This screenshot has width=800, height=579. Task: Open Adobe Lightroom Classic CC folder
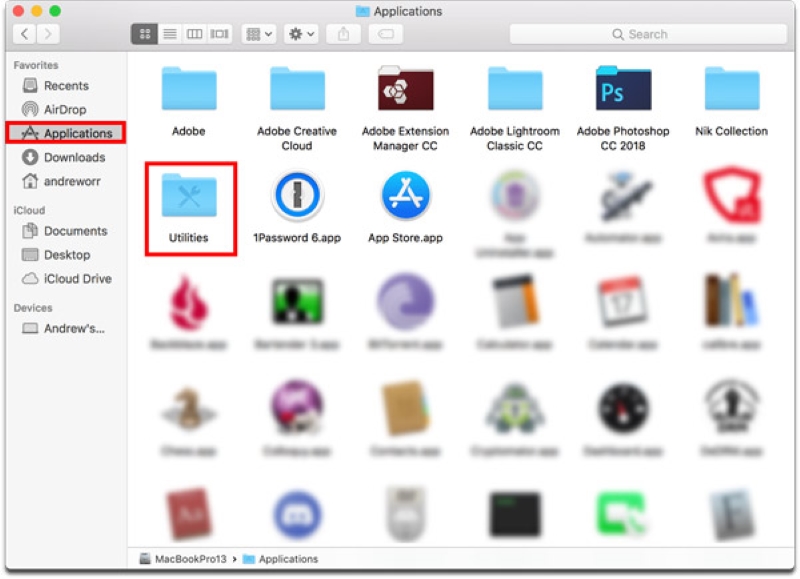point(515,89)
